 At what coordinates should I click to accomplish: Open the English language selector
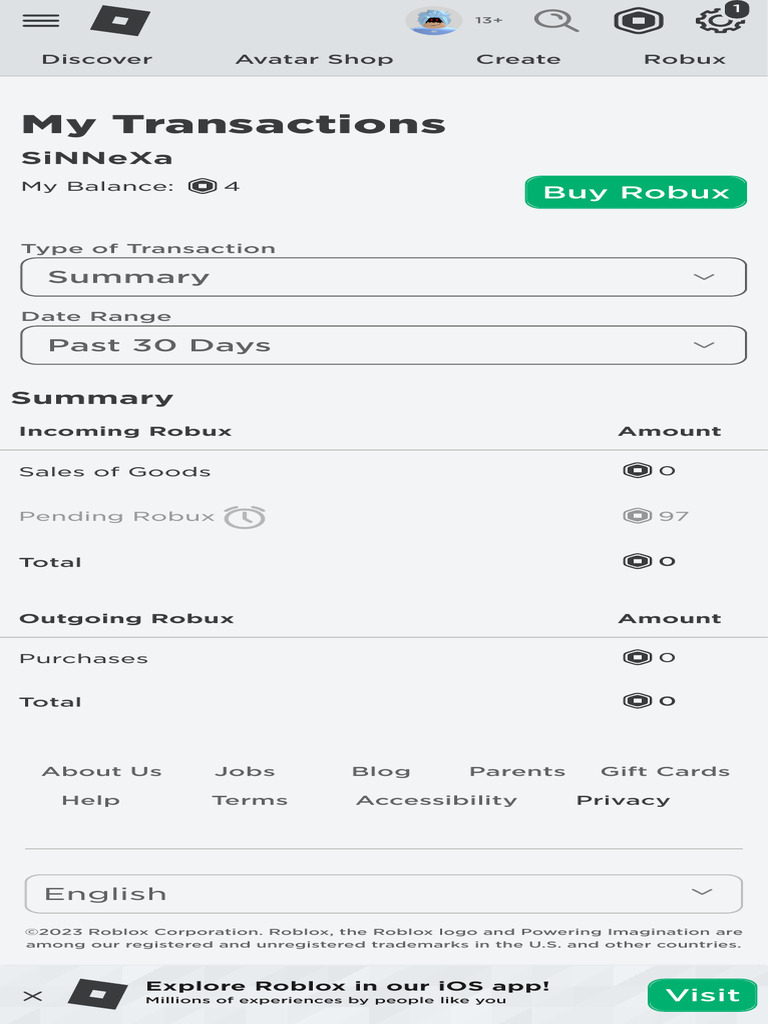pyautogui.click(x=384, y=894)
